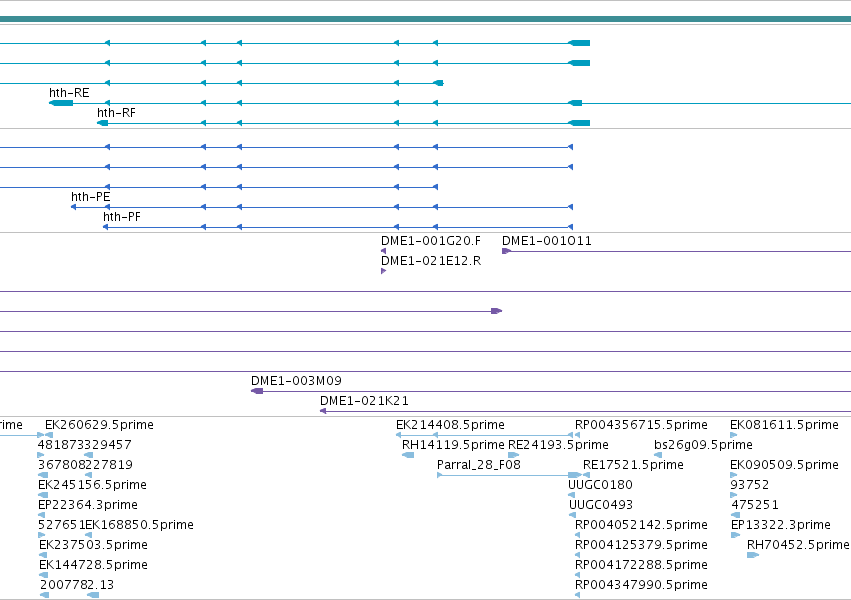Select the hth-RE transcript label

click(x=69, y=93)
